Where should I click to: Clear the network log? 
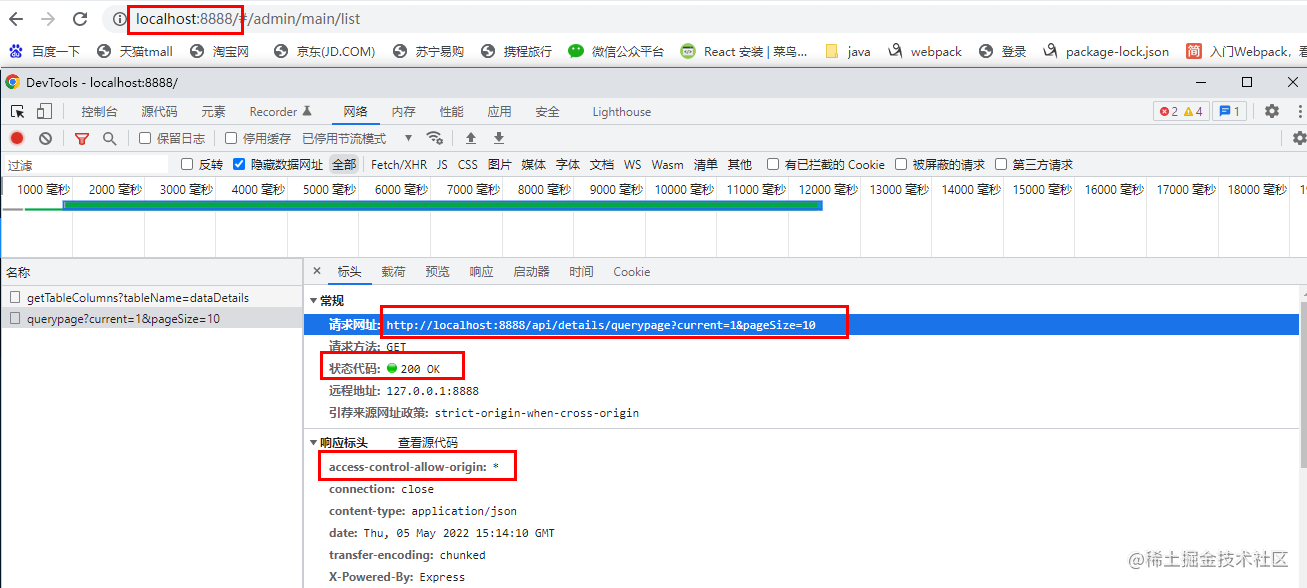(x=45, y=138)
